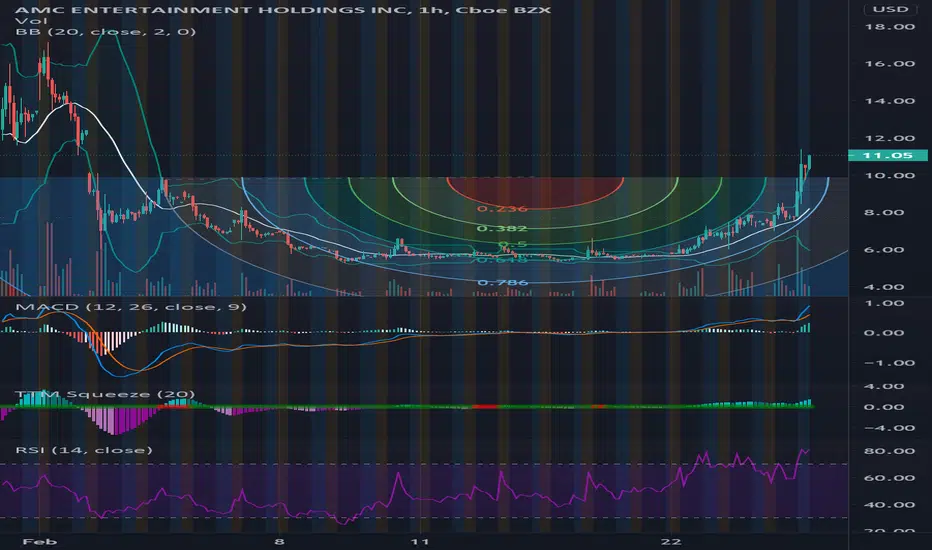Click the 0.382 Fibonacci arc label
Image resolution: width=932 pixels, height=550 pixels.
[x=502, y=228]
